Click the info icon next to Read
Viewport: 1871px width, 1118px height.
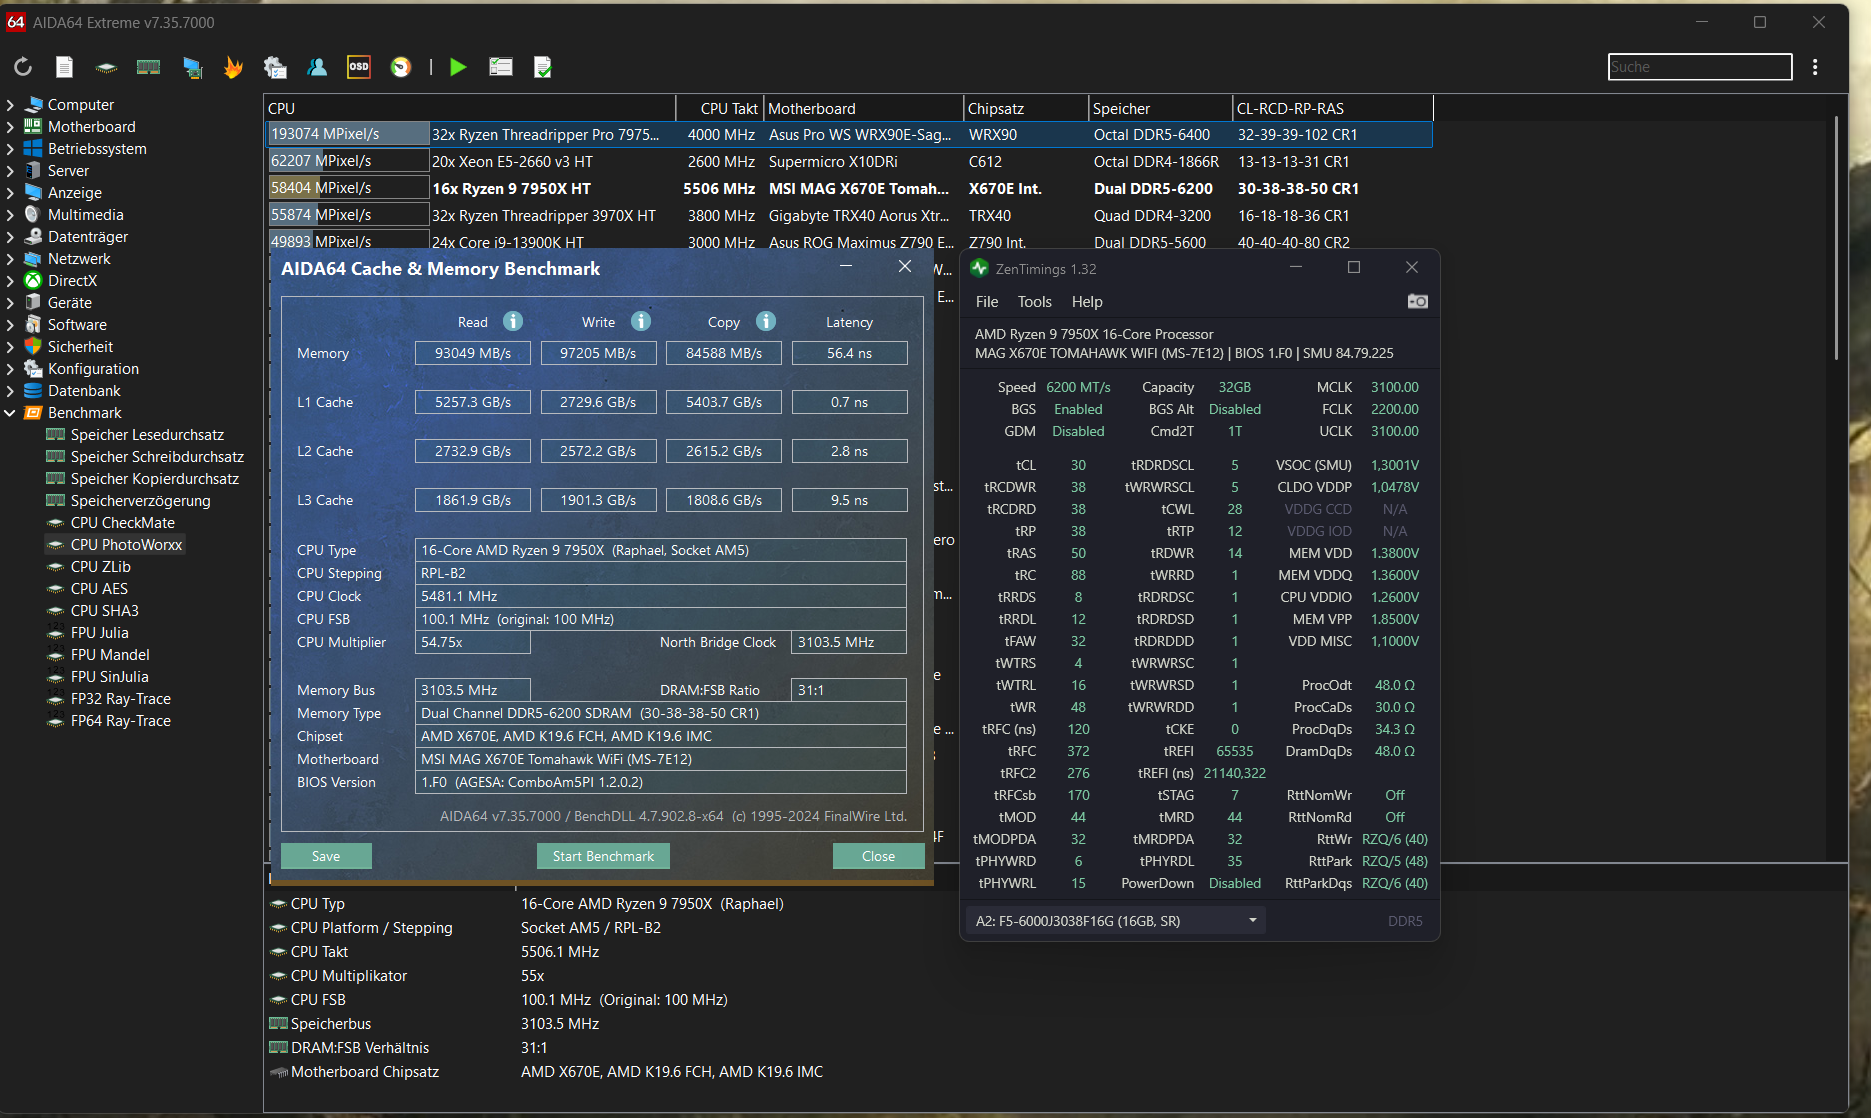[513, 321]
